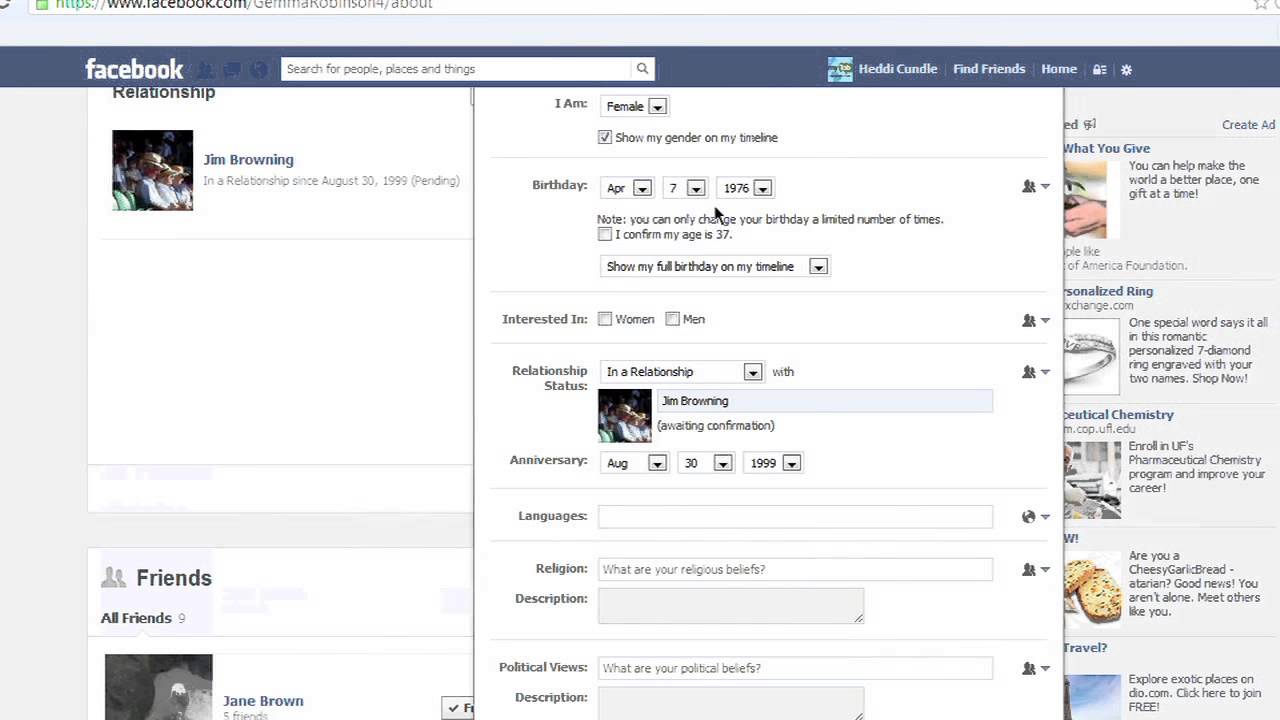The width and height of the screenshot is (1280, 720).
Task: Open the birthday day 7 dropdown
Action: point(684,188)
